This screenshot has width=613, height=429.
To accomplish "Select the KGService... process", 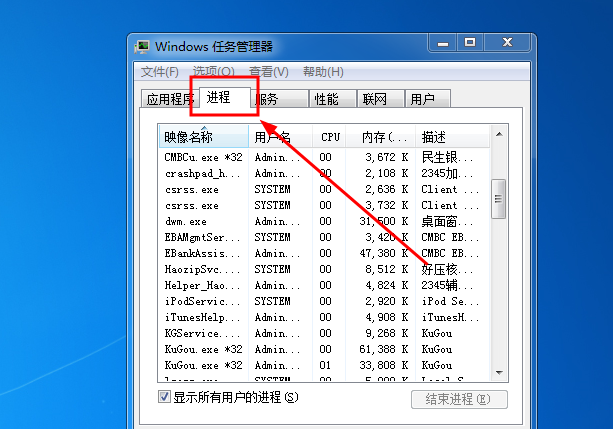I will pos(324,334).
